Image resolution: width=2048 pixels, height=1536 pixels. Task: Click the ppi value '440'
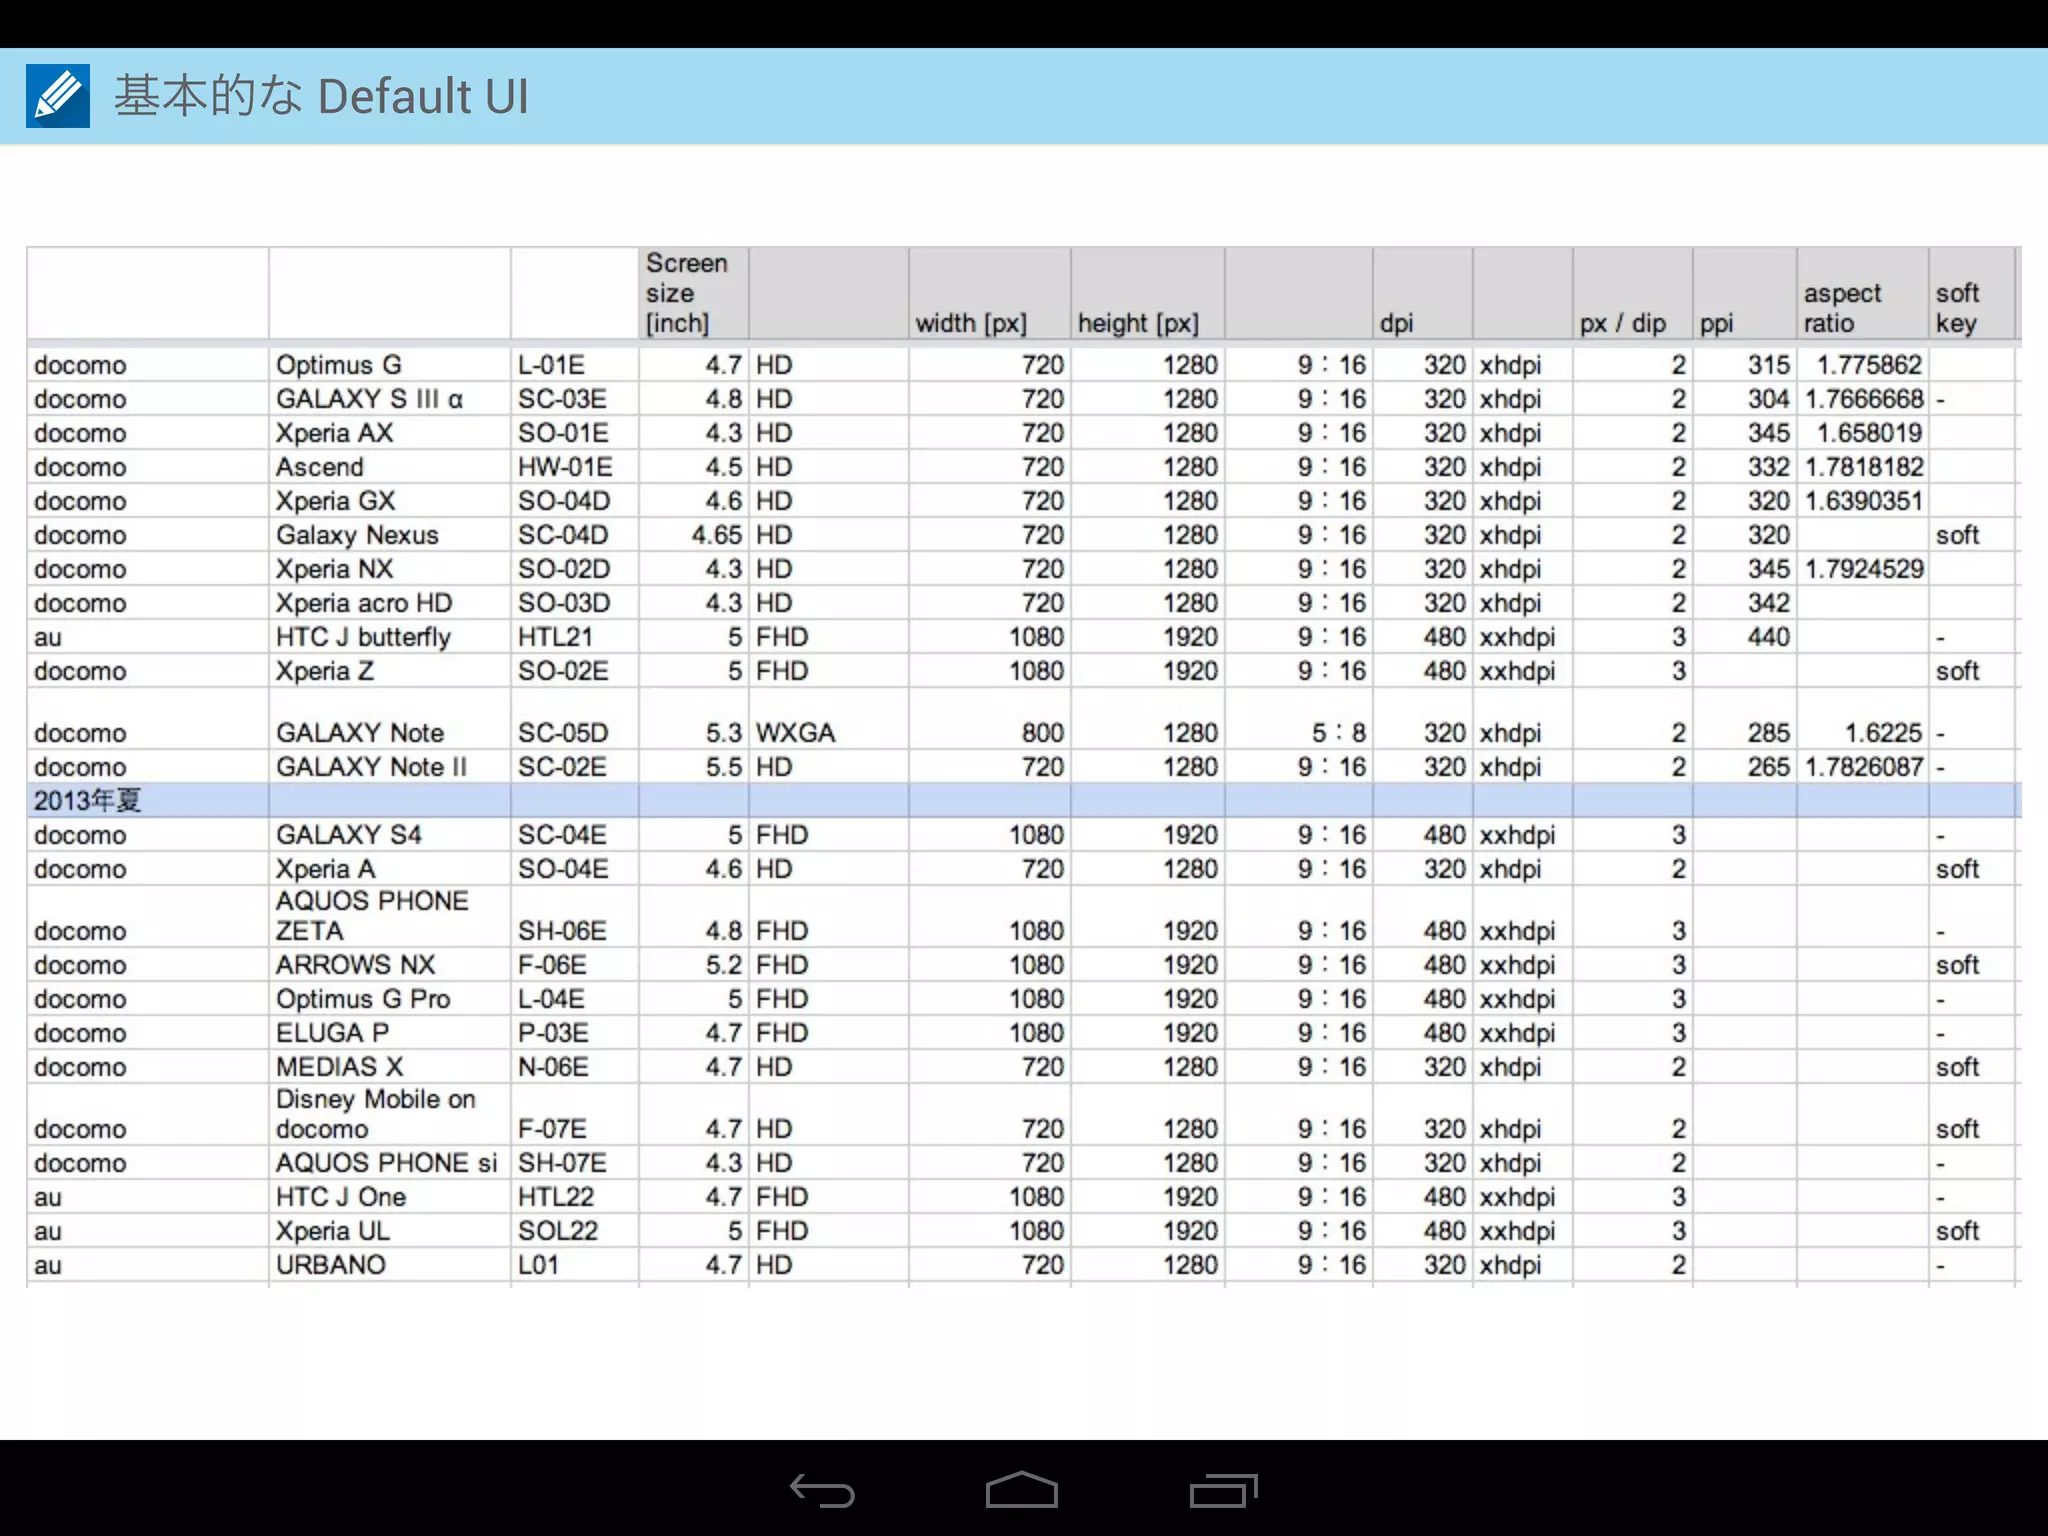point(1768,637)
